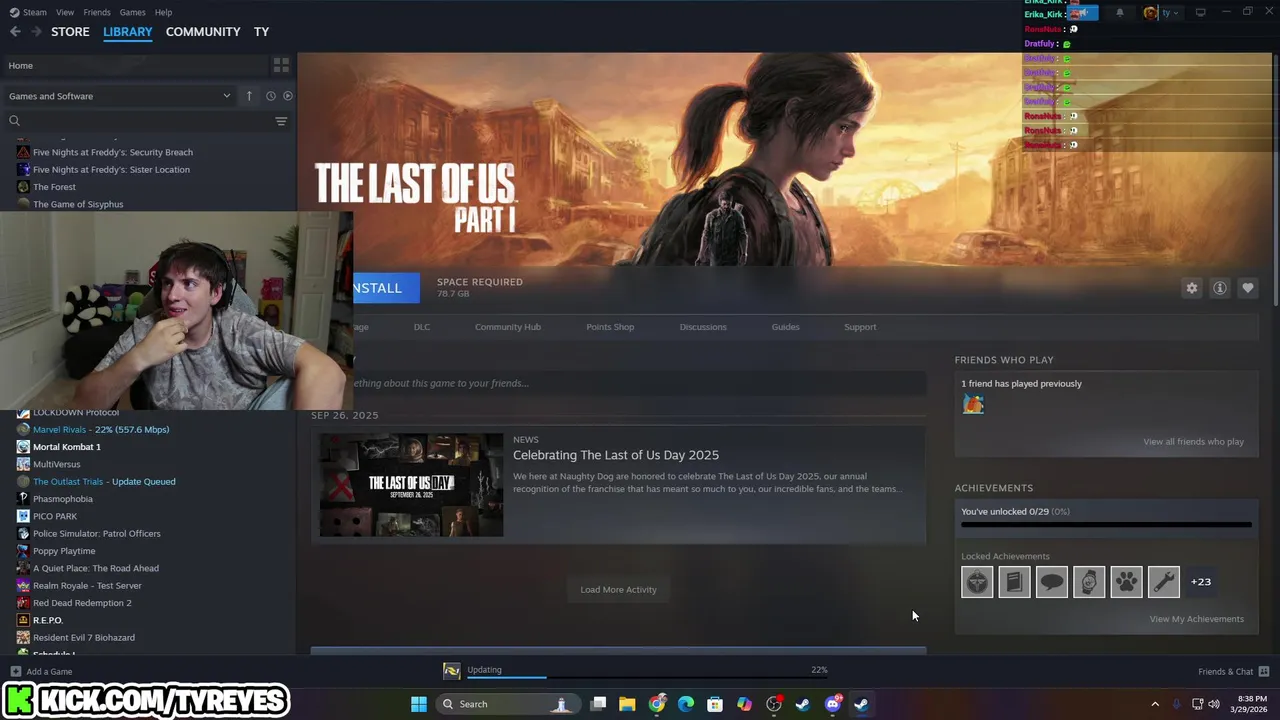
Task: Open friend avatar under Friends Who Play
Action: click(973, 404)
